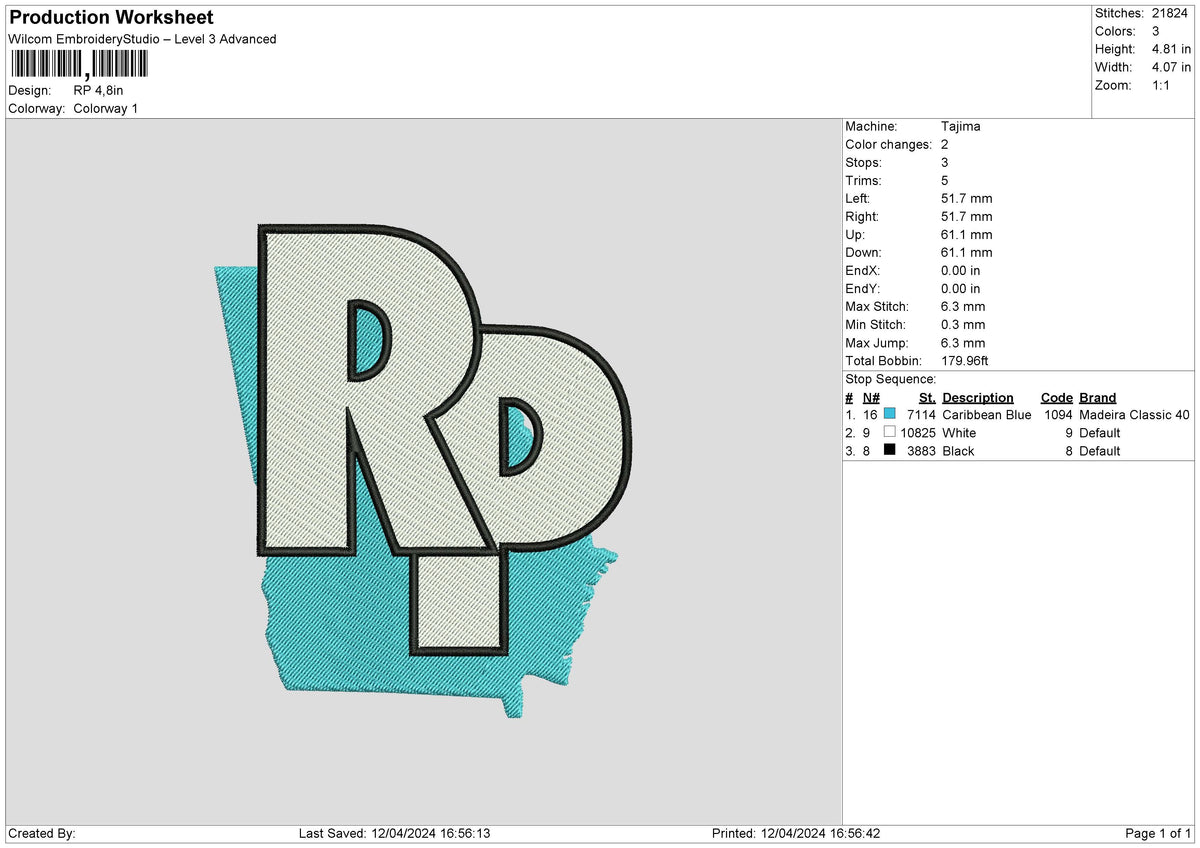Click the Trims value 5
Screen dimensions: 1200x848
point(945,181)
